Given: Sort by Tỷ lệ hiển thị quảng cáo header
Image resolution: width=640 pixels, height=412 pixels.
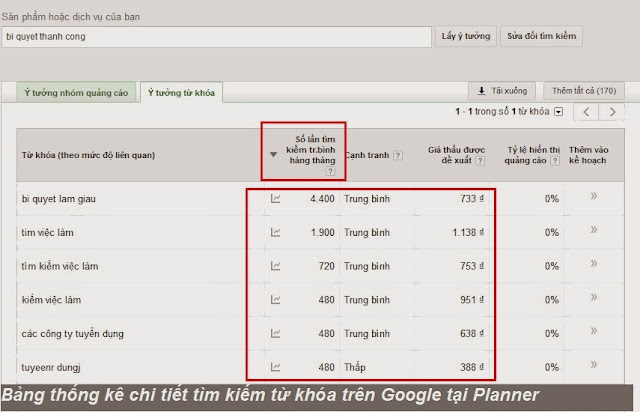Looking at the screenshot, I should point(532,155).
